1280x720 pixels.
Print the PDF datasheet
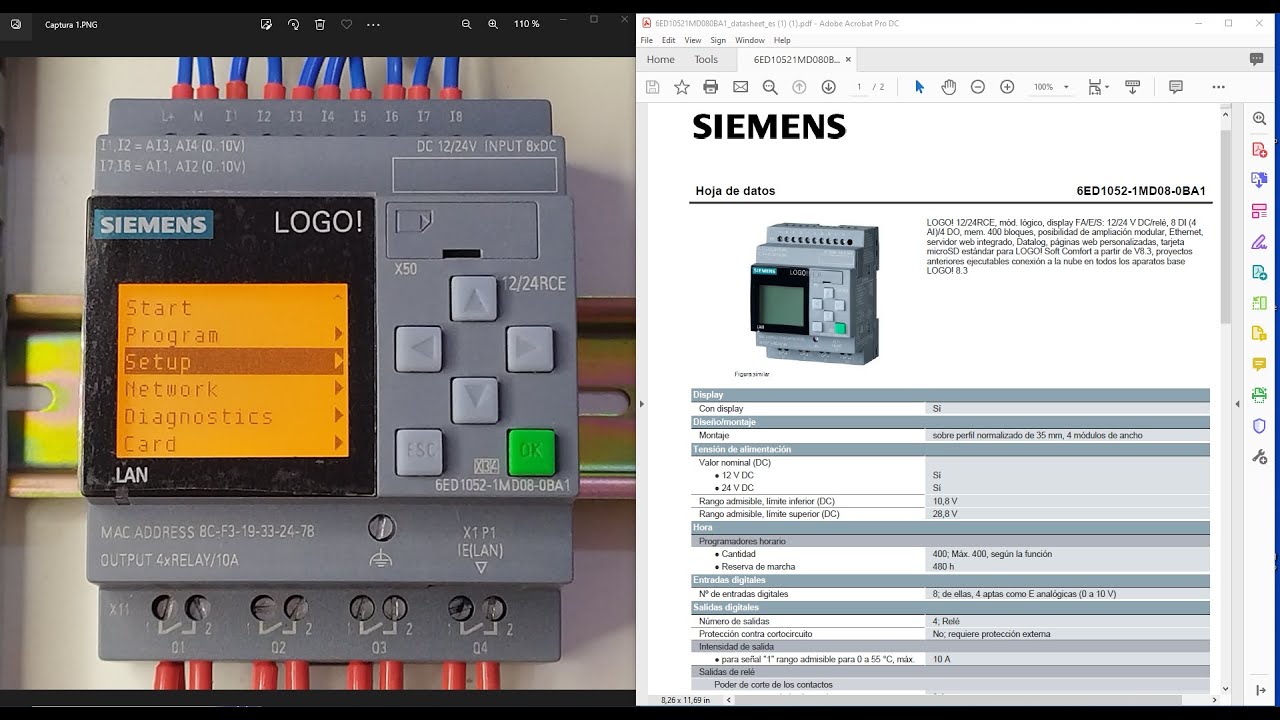point(710,87)
